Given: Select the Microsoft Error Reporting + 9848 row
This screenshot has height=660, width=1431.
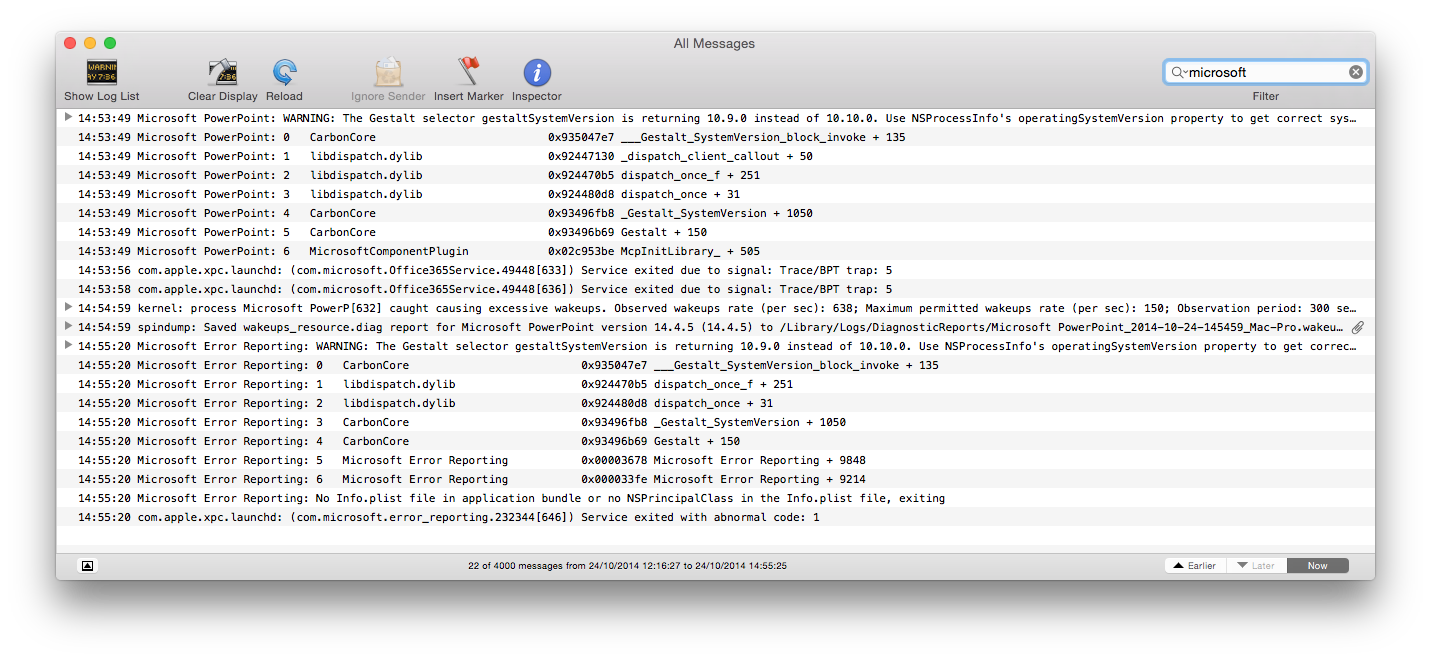Looking at the screenshot, I should coord(715,460).
